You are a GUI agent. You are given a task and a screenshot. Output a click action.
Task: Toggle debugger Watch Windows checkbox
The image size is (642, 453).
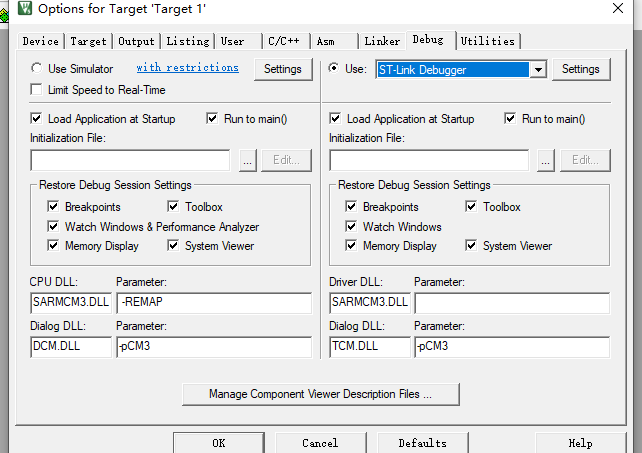pos(351,226)
